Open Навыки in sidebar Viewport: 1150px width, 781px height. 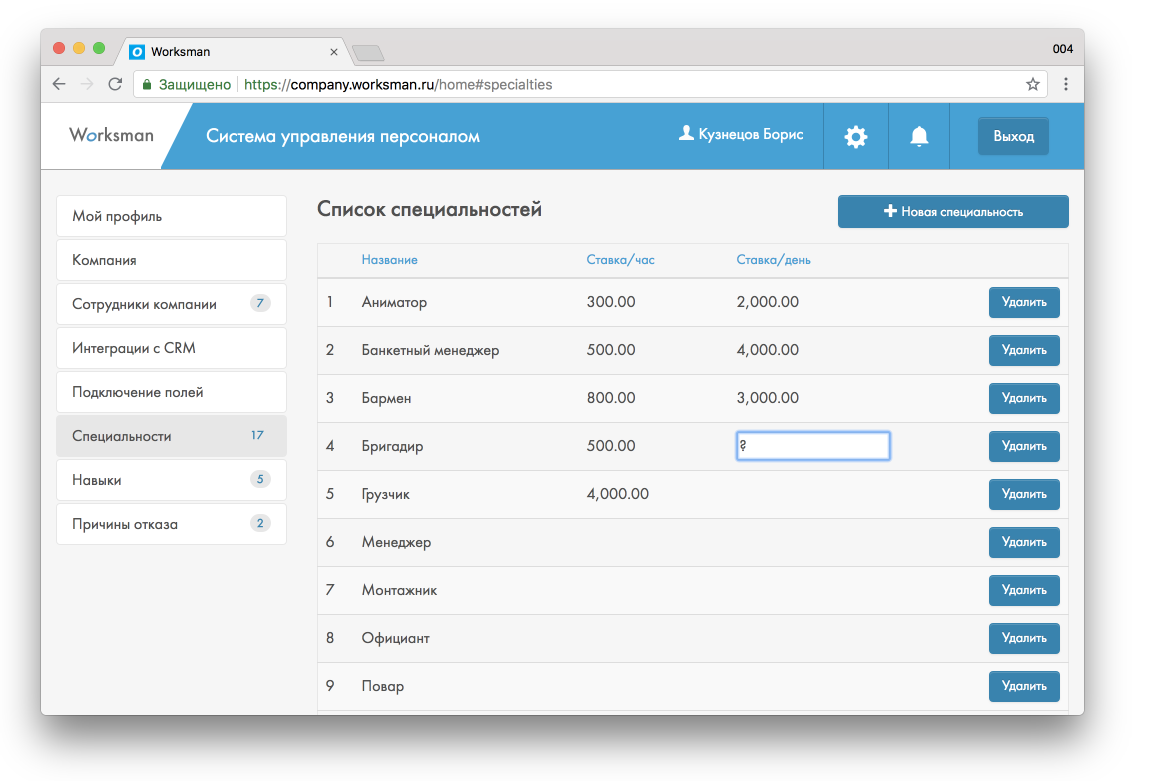click(171, 480)
